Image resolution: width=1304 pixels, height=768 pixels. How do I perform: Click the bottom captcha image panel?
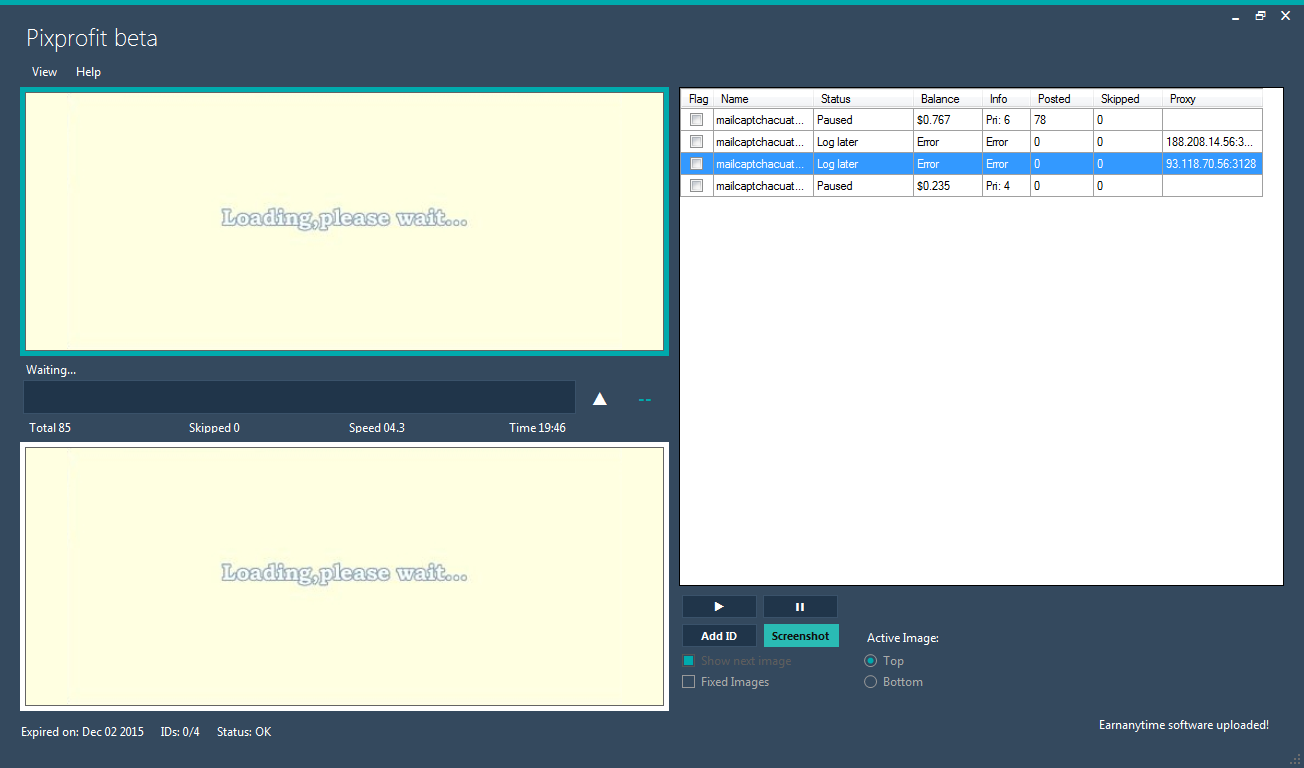(x=344, y=576)
